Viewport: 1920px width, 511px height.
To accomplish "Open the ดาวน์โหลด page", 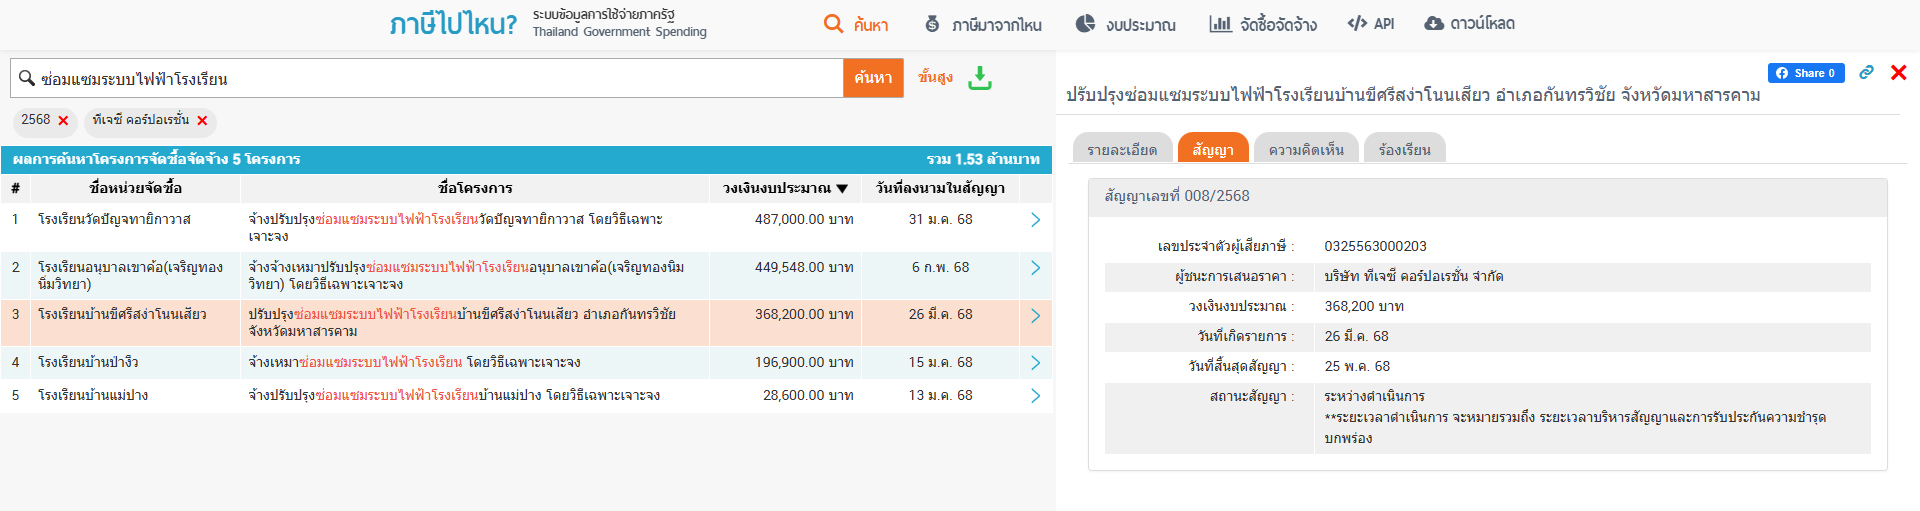I will click(1469, 24).
